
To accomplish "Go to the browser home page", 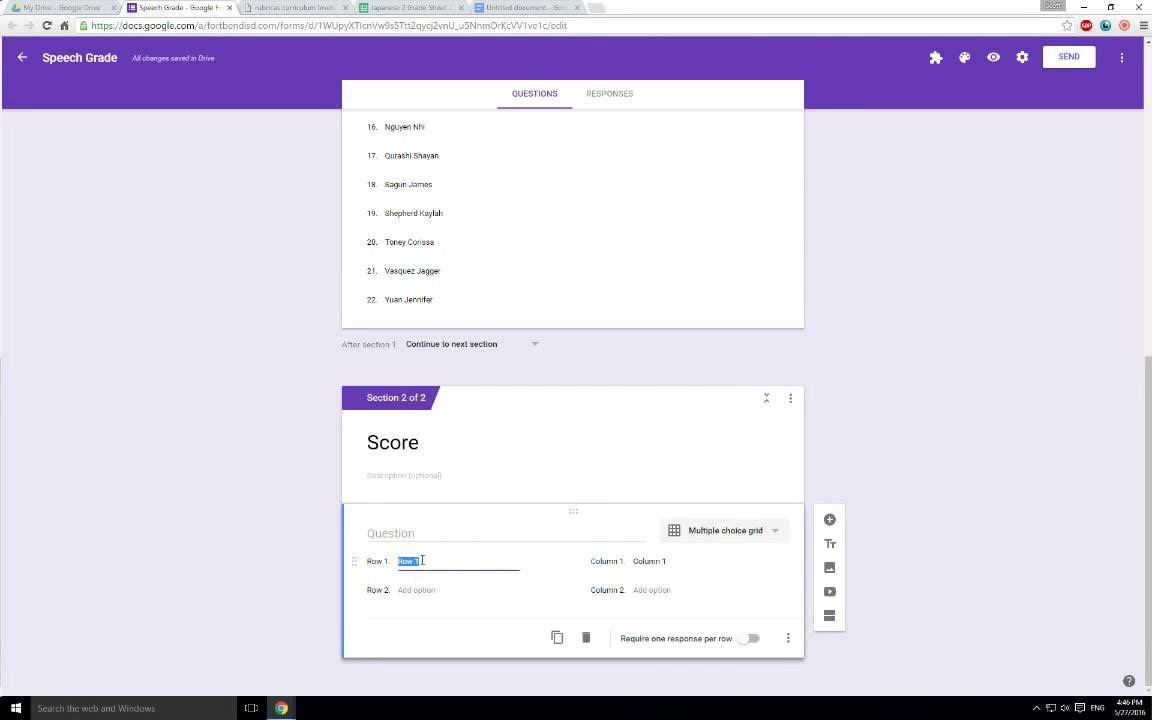I will [x=65, y=26].
